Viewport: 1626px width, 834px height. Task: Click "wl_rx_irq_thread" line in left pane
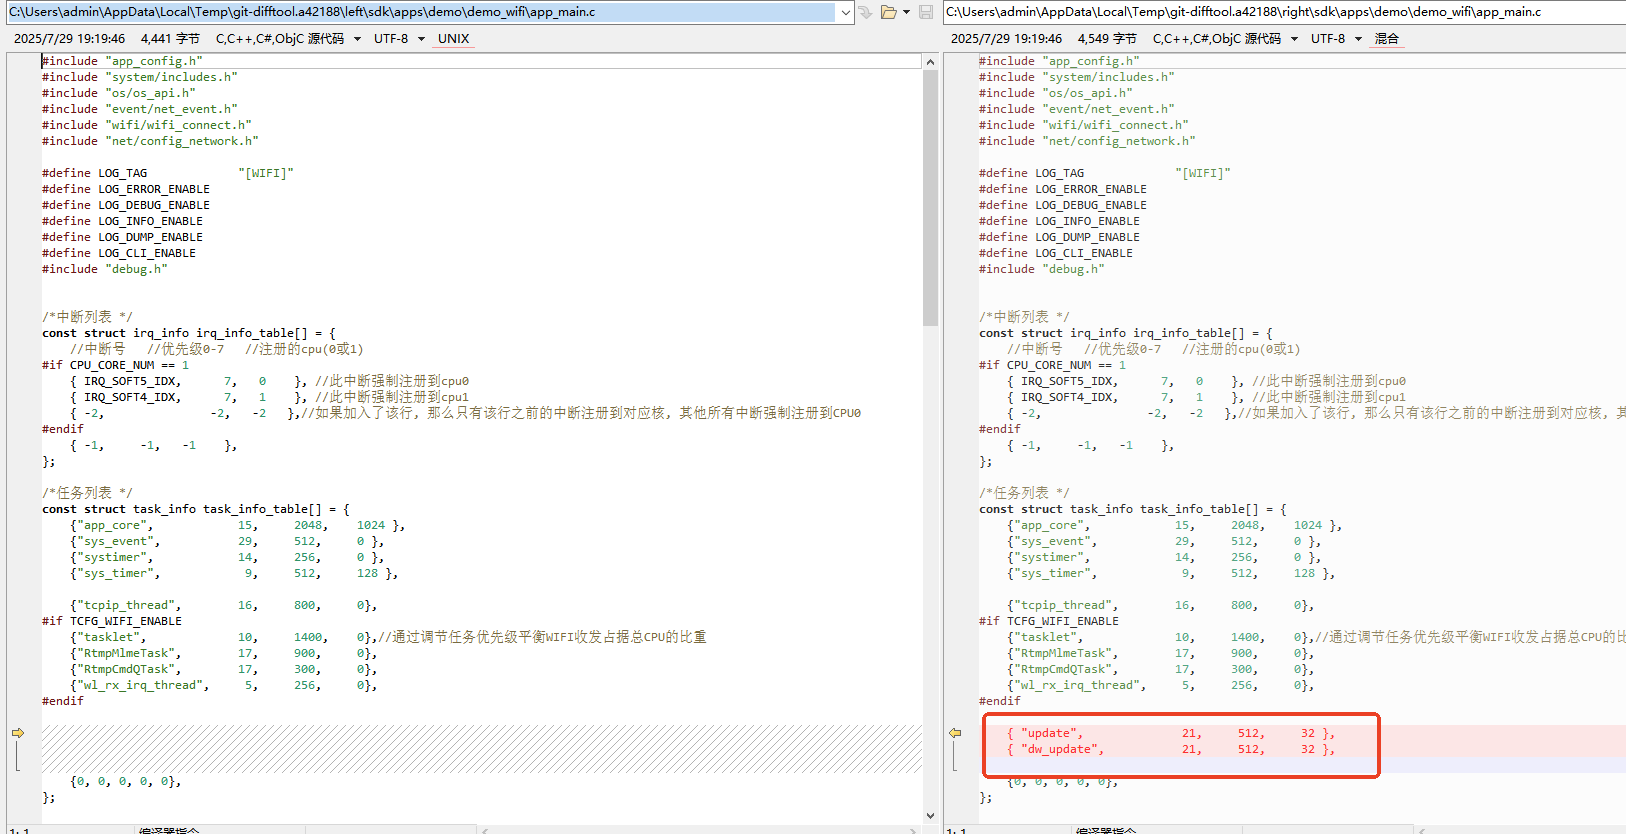[223, 685]
